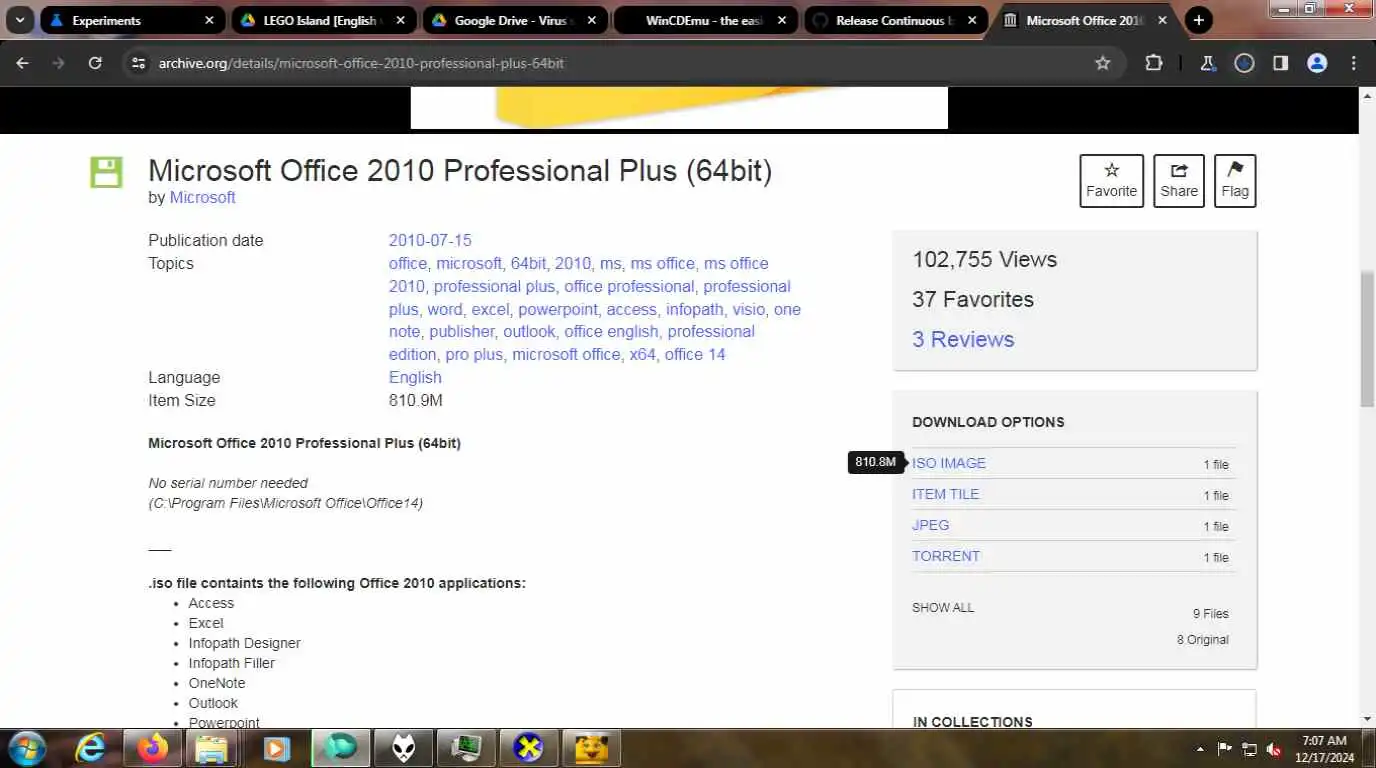
Task: Switch to the WinCDEmu tab
Action: click(x=706, y=20)
